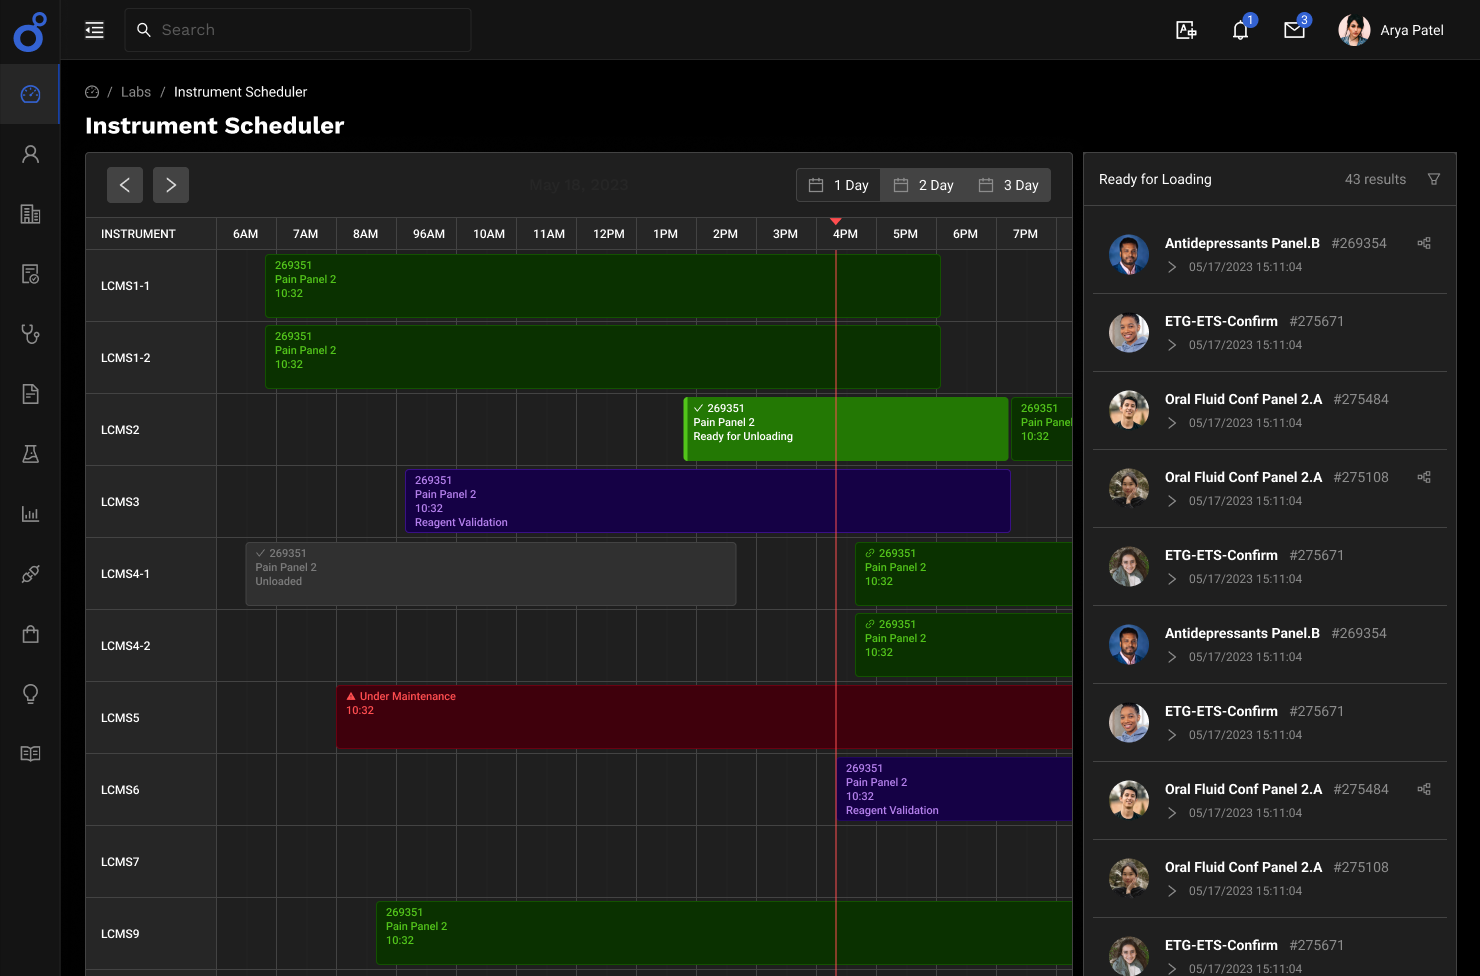Open the bar chart icon in the sidebar
The width and height of the screenshot is (1480, 976).
coord(30,514)
